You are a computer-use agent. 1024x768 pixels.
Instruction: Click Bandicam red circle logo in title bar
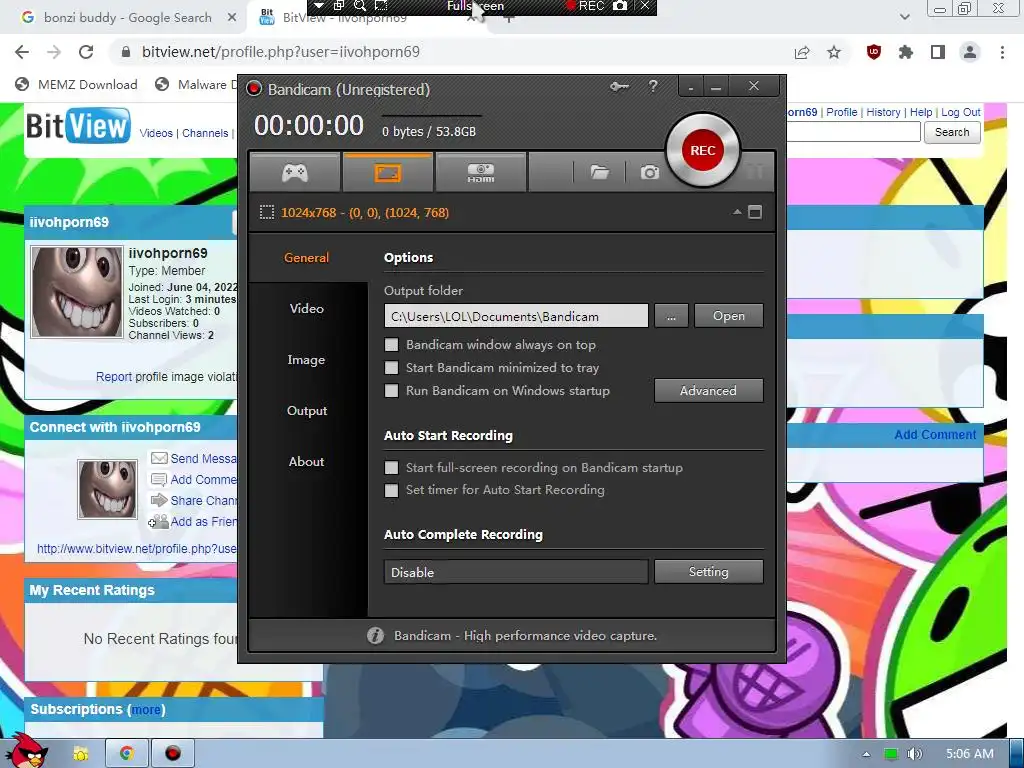253,89
